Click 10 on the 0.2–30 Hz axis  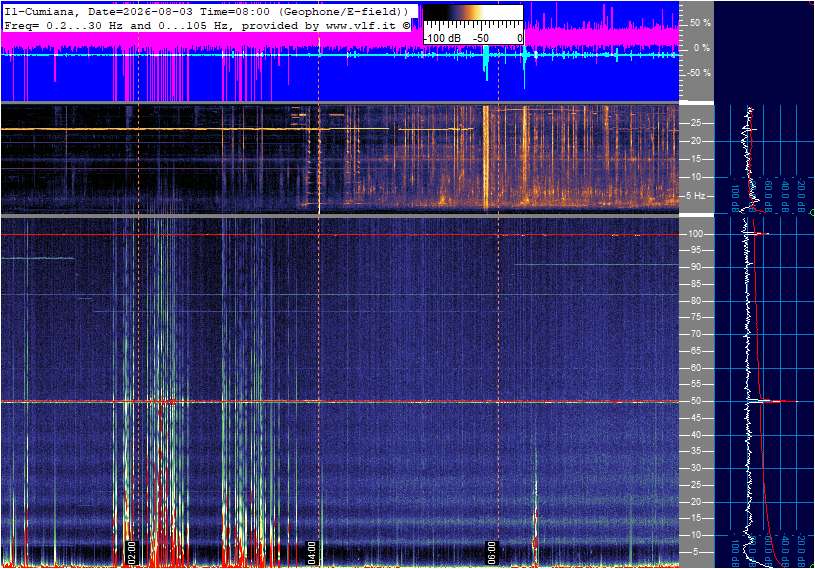(695, 177)
